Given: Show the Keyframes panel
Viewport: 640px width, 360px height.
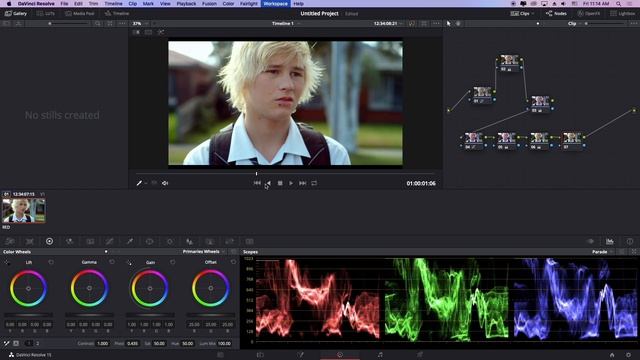Looking at the screenshot, I should click(590, 242).
